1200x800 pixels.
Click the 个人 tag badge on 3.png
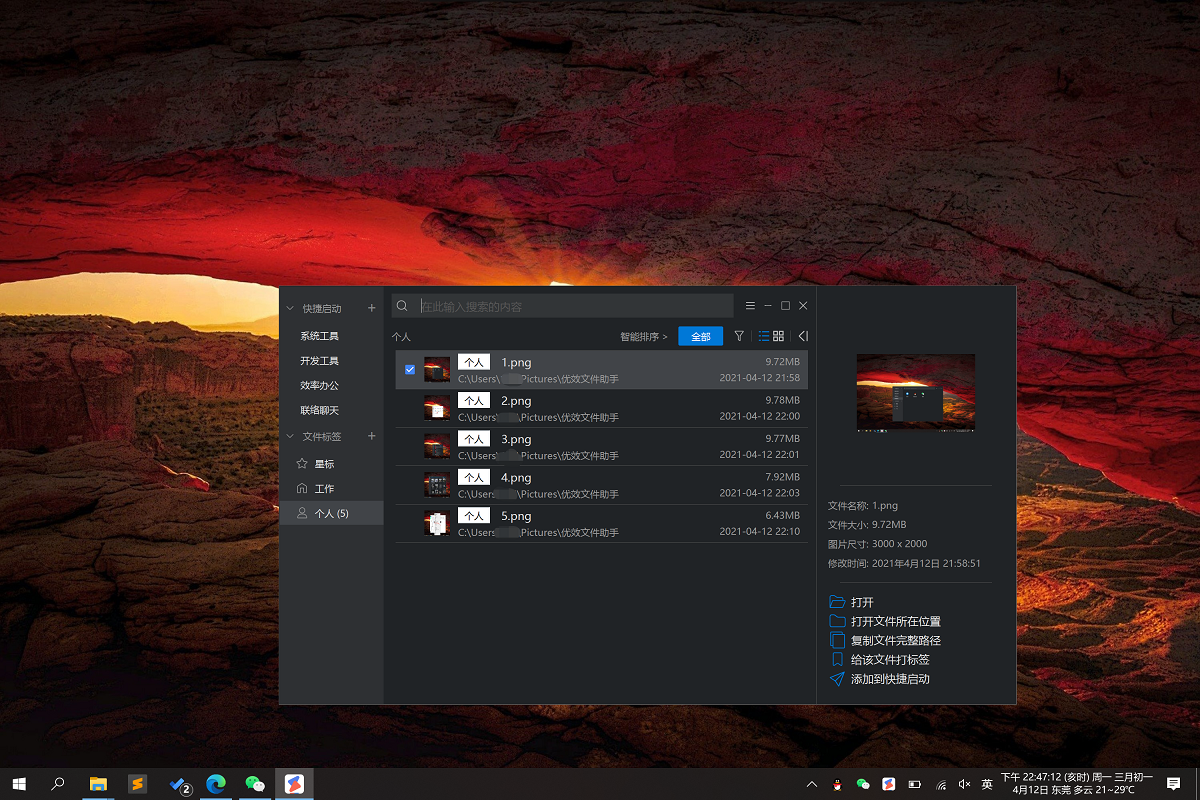pyautogui.click(x=474, y=438)
